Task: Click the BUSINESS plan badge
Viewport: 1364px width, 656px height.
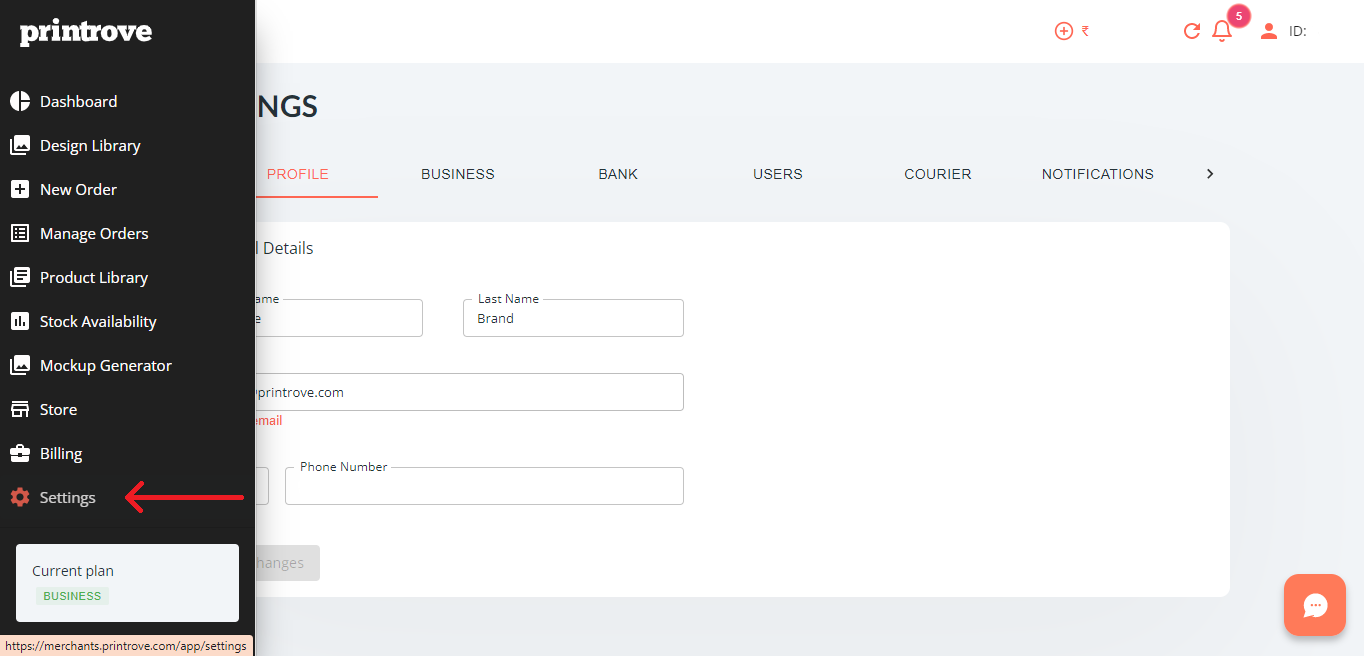Action: click(x=72, y=596)
